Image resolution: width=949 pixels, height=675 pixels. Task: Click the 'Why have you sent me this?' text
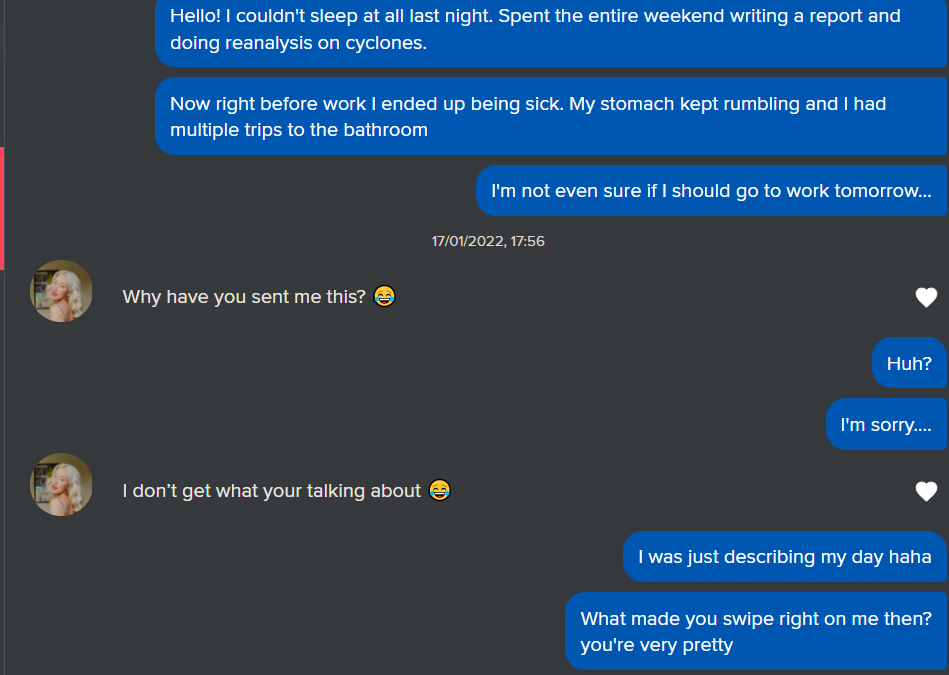[x=244, y=297]
